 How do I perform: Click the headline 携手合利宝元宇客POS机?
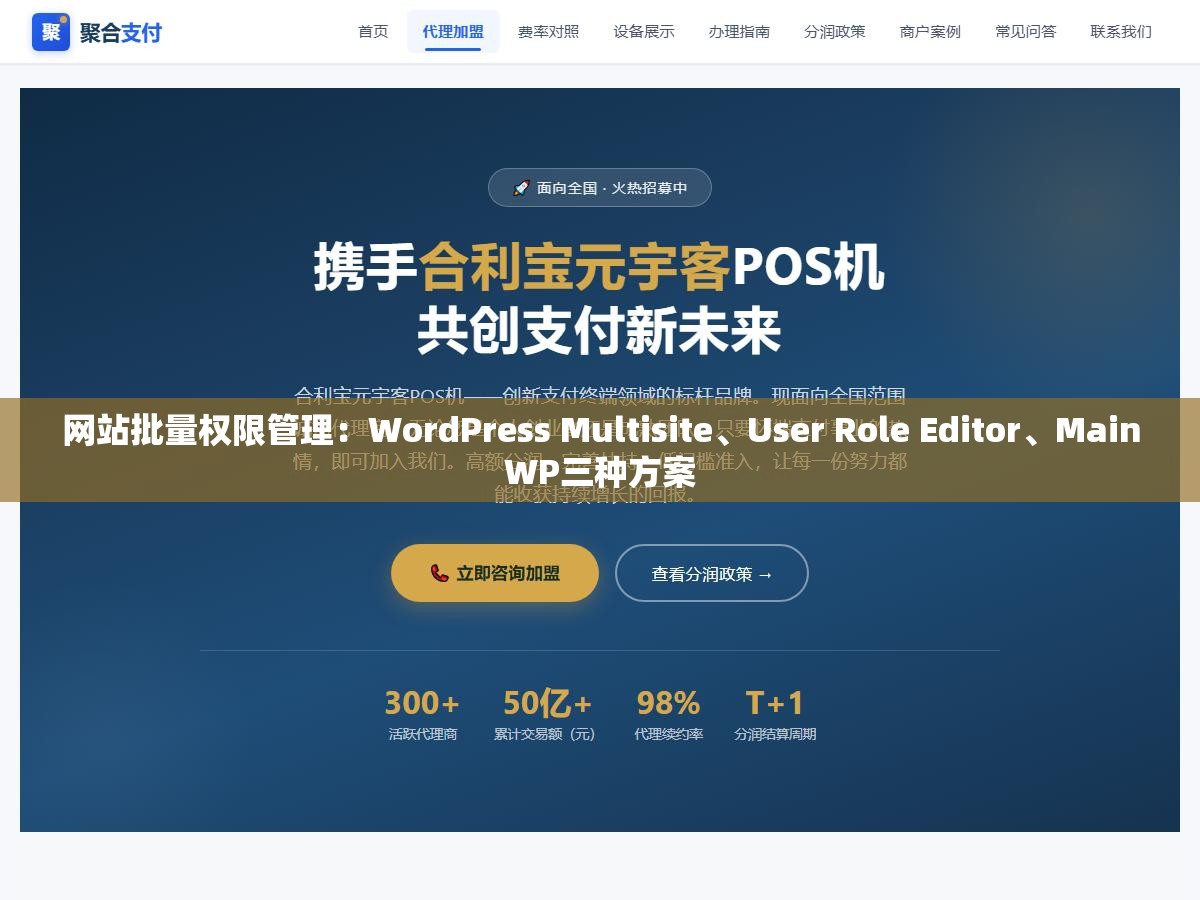pyautogui.click(x=600, y=267)
